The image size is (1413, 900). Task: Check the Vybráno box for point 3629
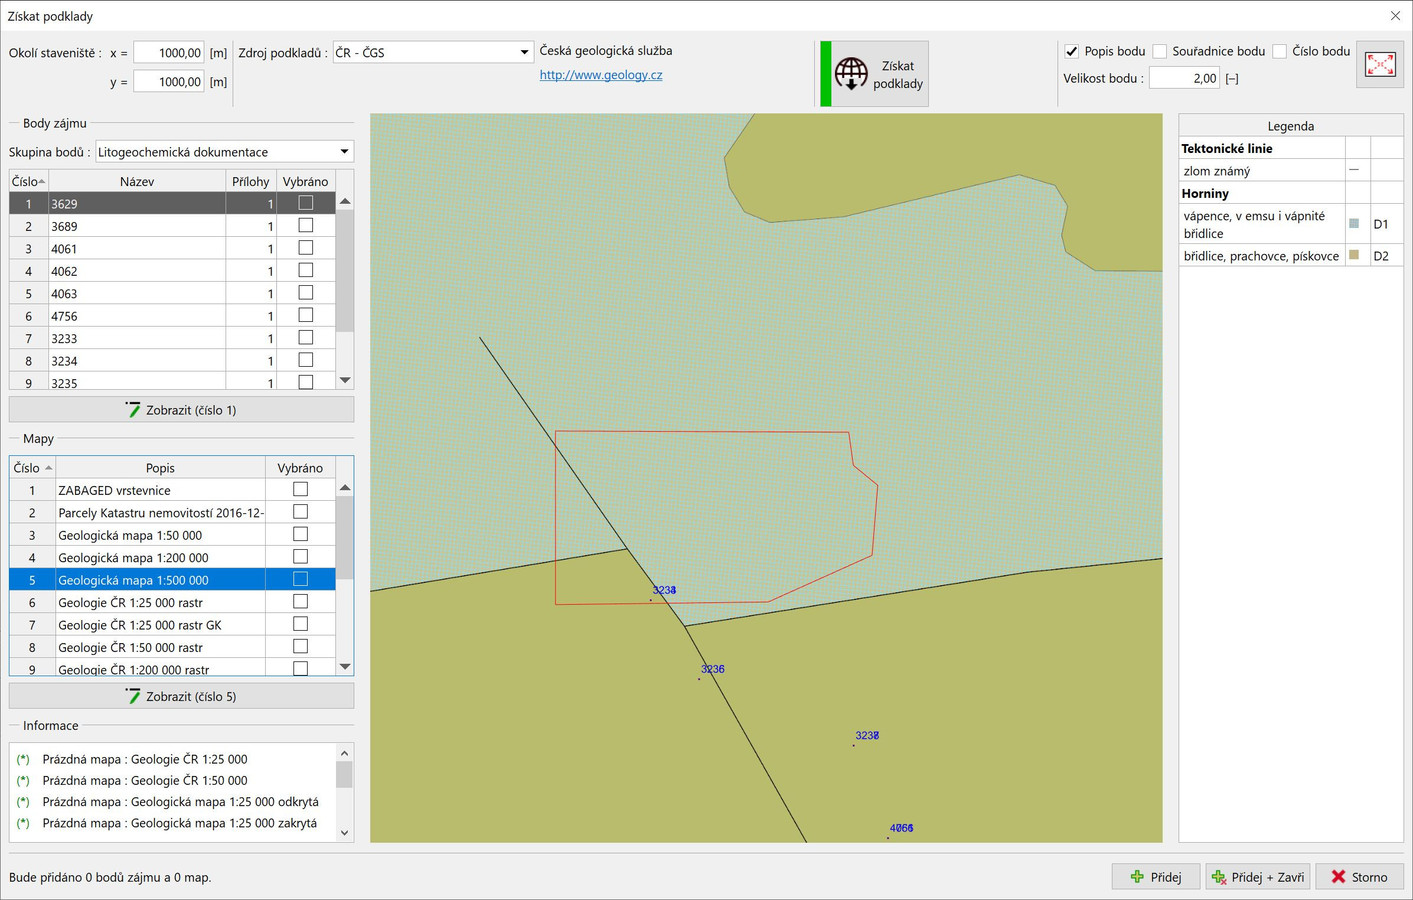(305, 203)
